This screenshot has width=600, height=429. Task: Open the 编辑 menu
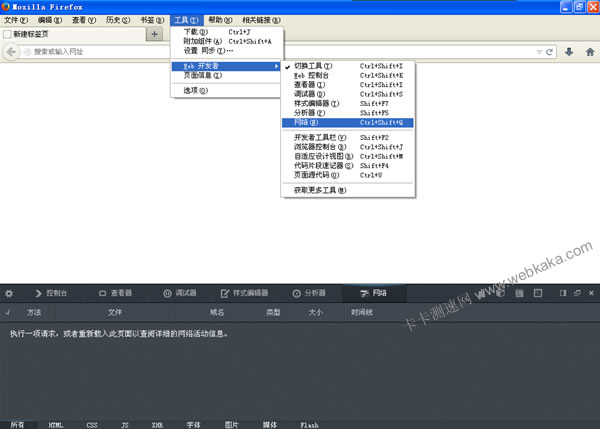[x=50, y=20]
